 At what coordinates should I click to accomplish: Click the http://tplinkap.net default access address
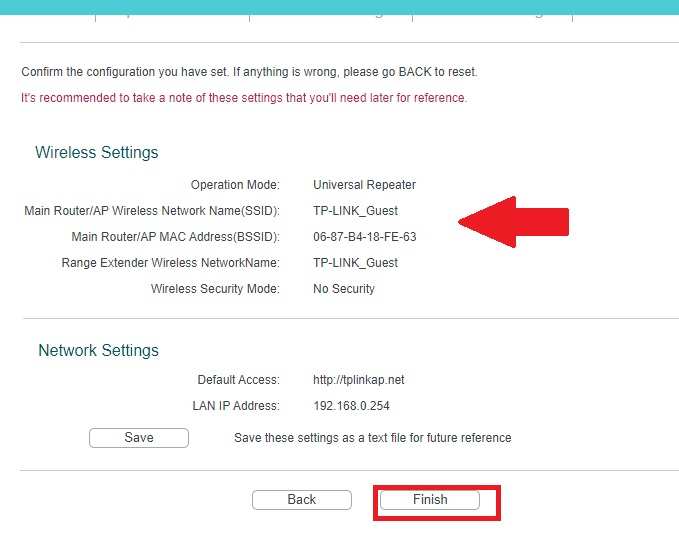tap(359, 380)
